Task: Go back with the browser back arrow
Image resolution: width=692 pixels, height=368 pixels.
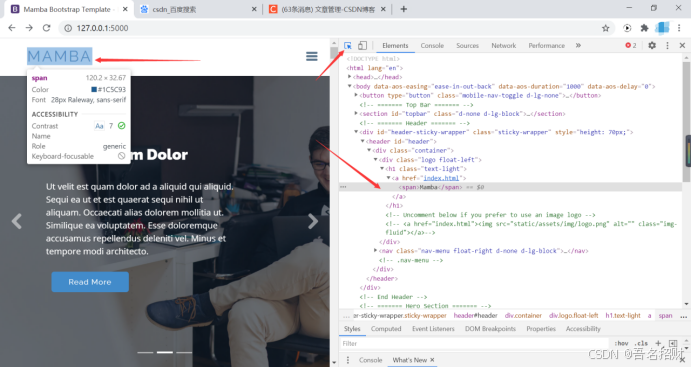Action: coord(11,28)
